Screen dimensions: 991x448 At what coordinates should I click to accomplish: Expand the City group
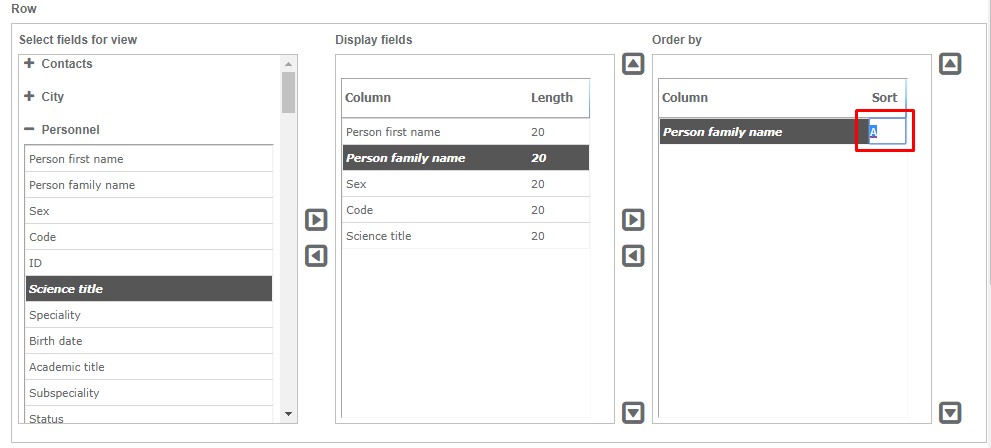click(x=30, y=97)
